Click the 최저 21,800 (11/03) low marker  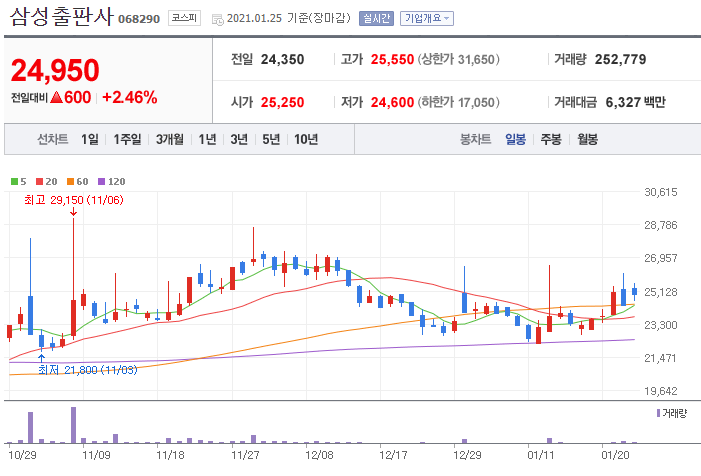coord(88,370)
